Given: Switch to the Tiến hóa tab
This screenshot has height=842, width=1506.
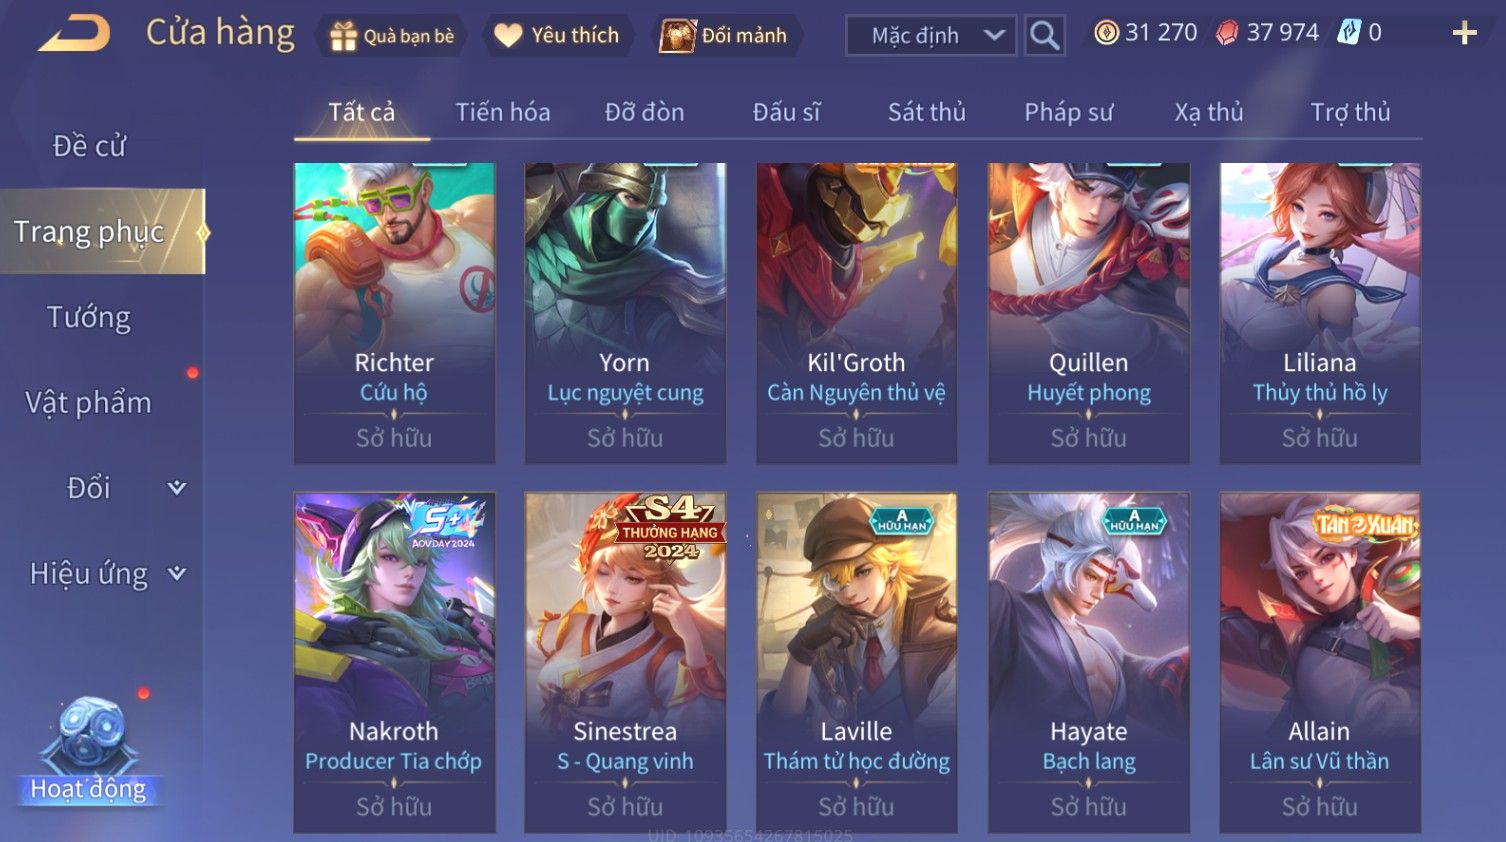Looking at the screenshot, I should [x=503, y=112].
